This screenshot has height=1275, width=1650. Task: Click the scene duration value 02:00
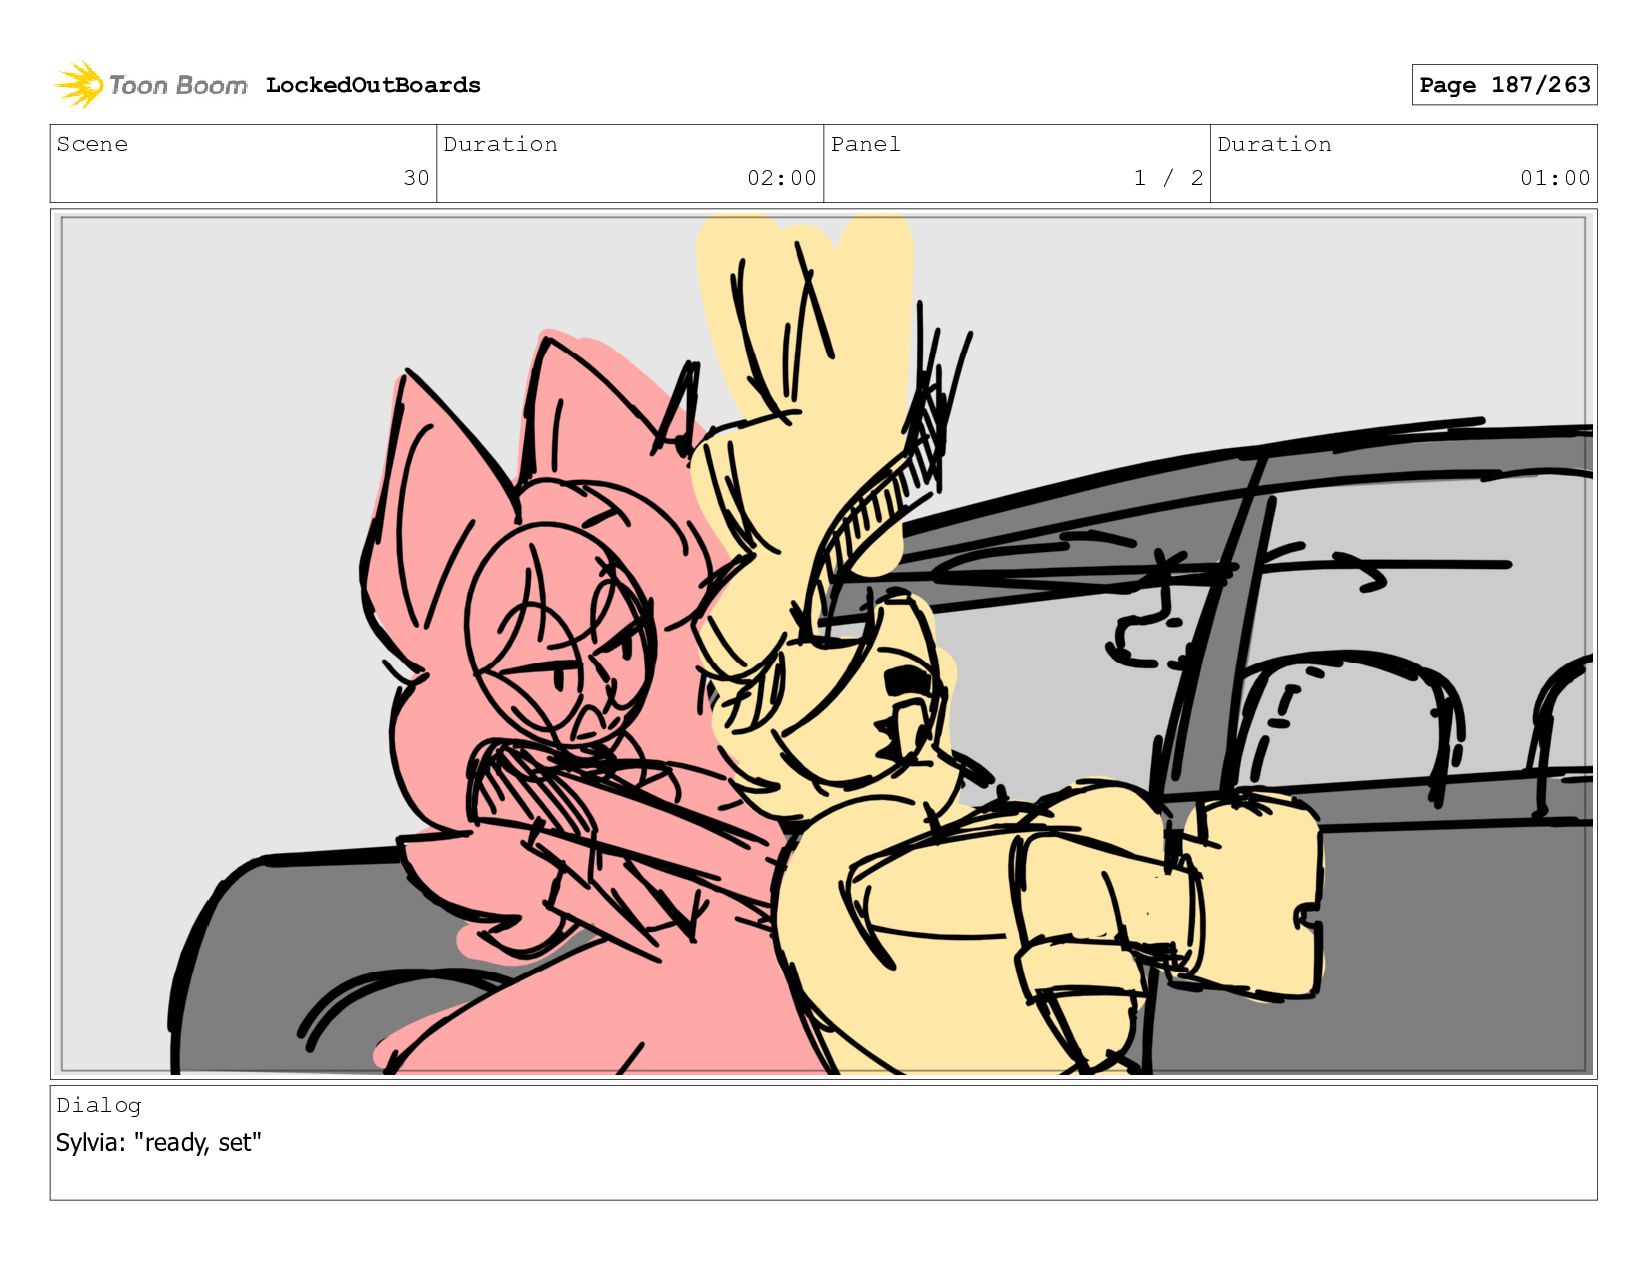[782, 178]
